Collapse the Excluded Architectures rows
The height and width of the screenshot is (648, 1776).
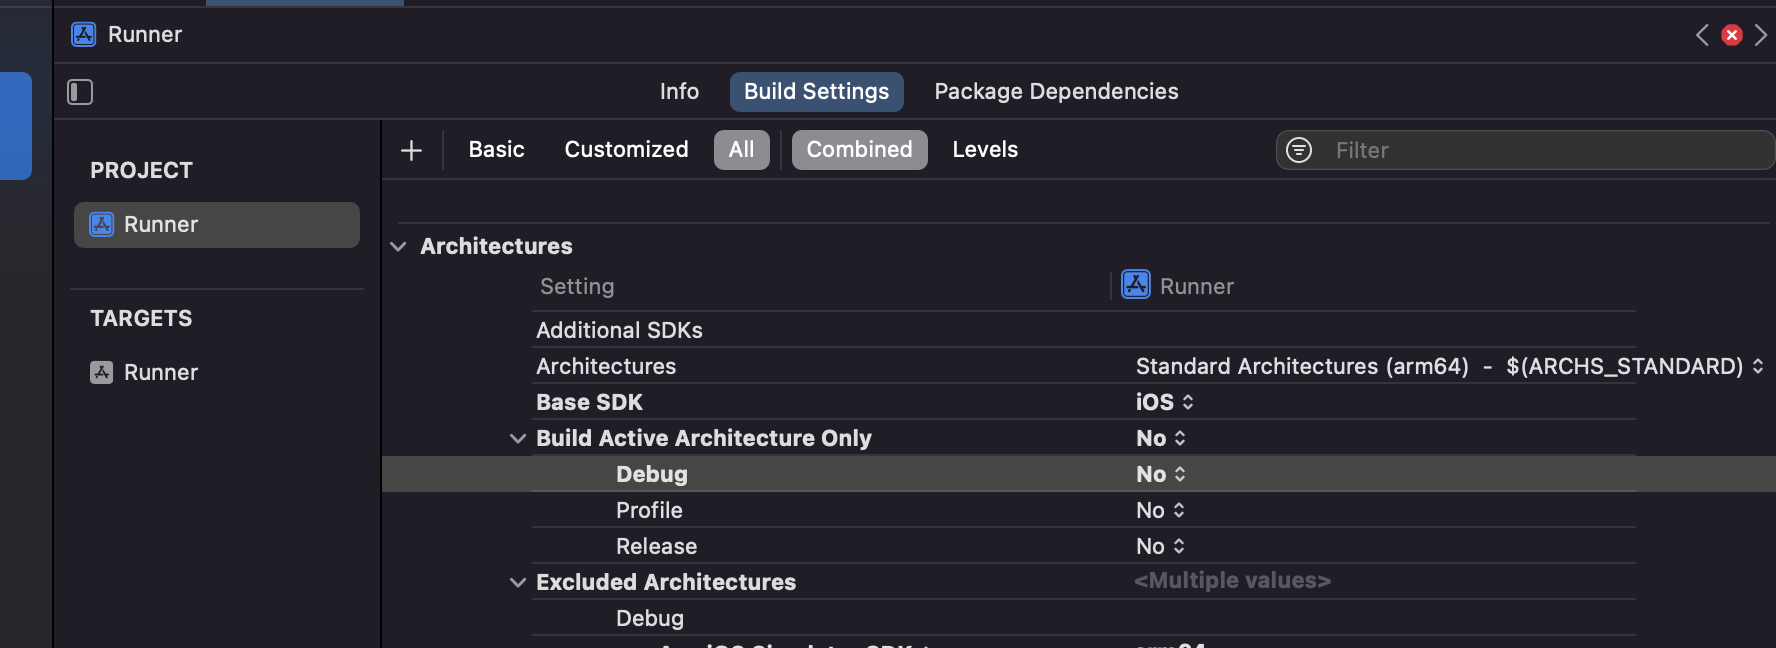click(517, 583)
